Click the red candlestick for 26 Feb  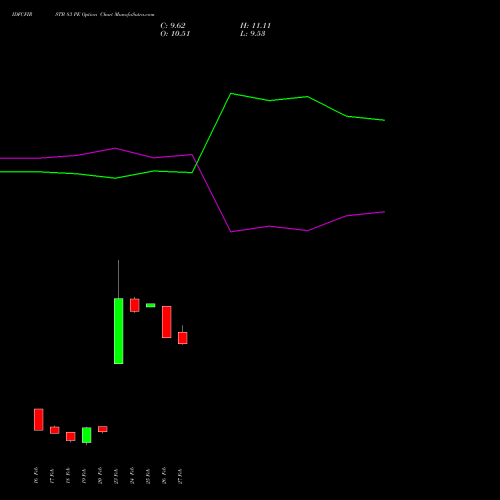coord(167,322)
